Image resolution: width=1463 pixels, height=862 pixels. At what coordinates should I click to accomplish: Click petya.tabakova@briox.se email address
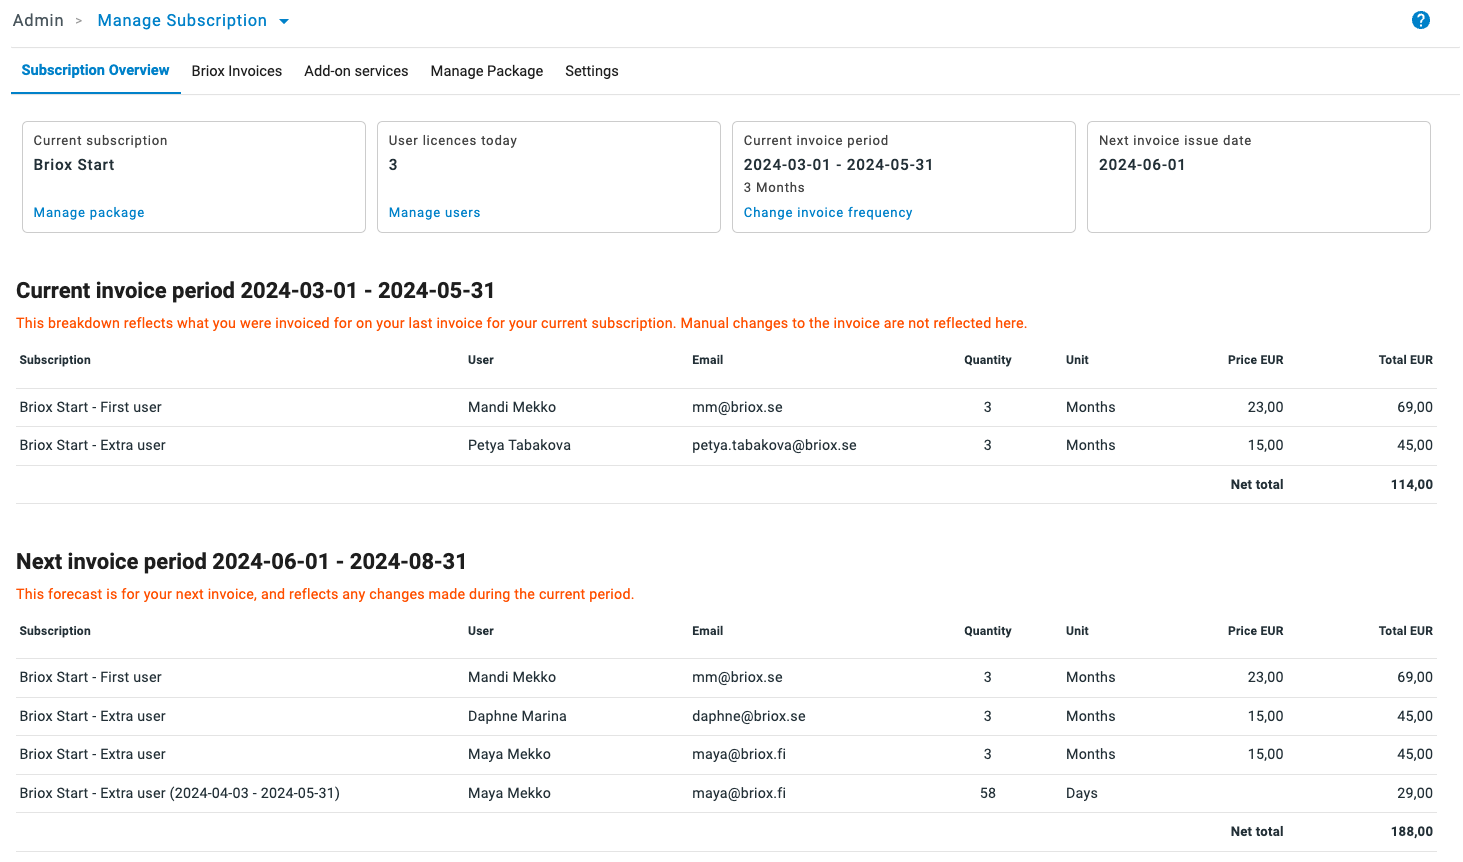[776, 445]
